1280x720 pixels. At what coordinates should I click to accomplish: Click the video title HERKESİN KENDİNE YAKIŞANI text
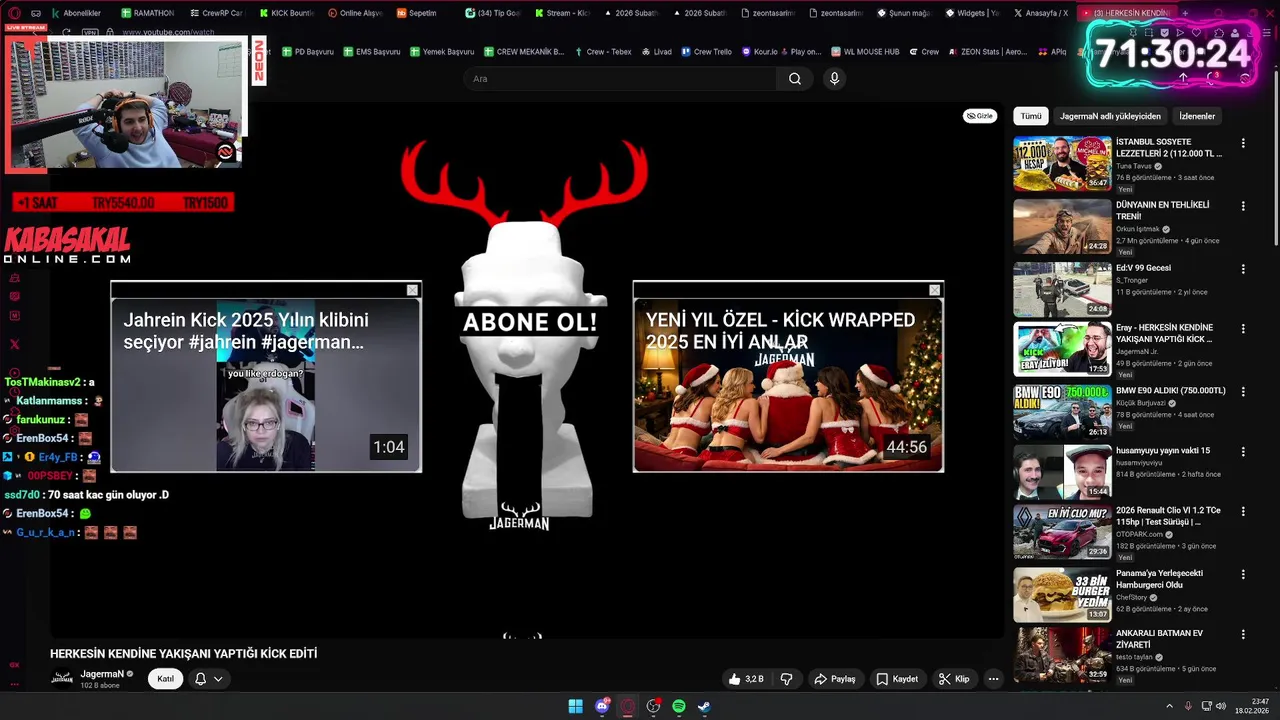[184, 653]
